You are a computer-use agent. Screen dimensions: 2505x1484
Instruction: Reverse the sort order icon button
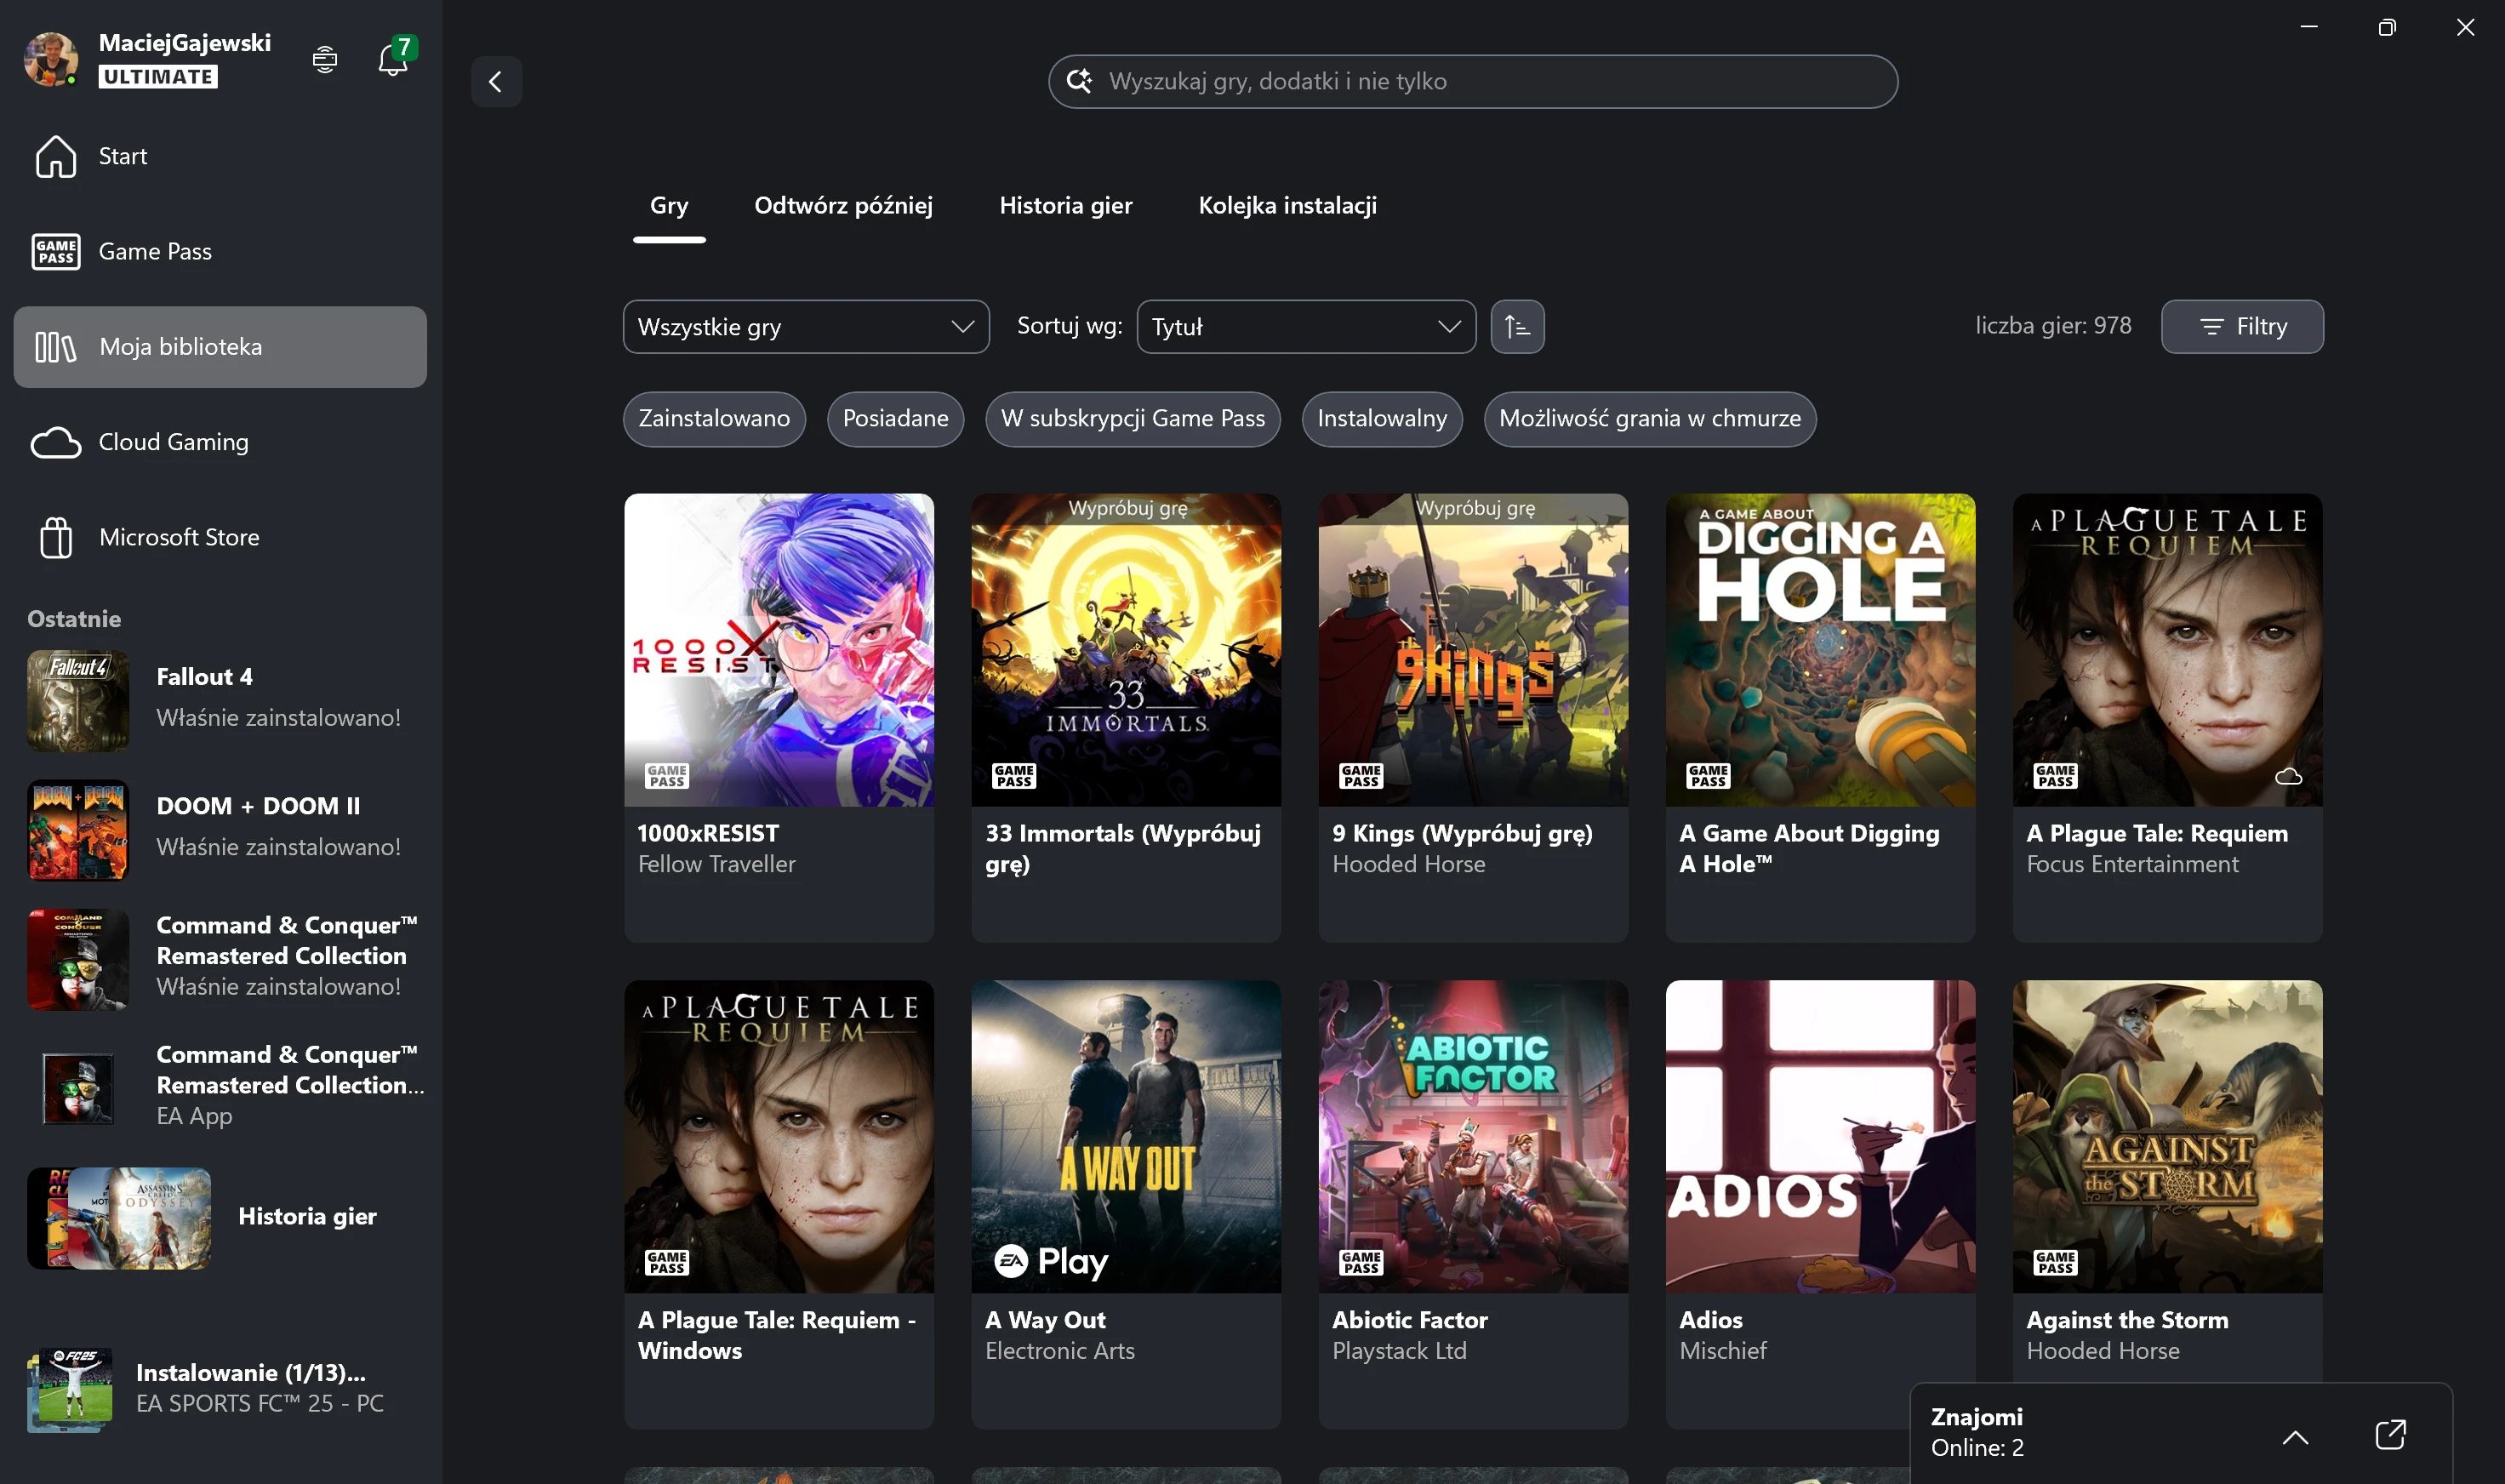[x=1516, y=327]
